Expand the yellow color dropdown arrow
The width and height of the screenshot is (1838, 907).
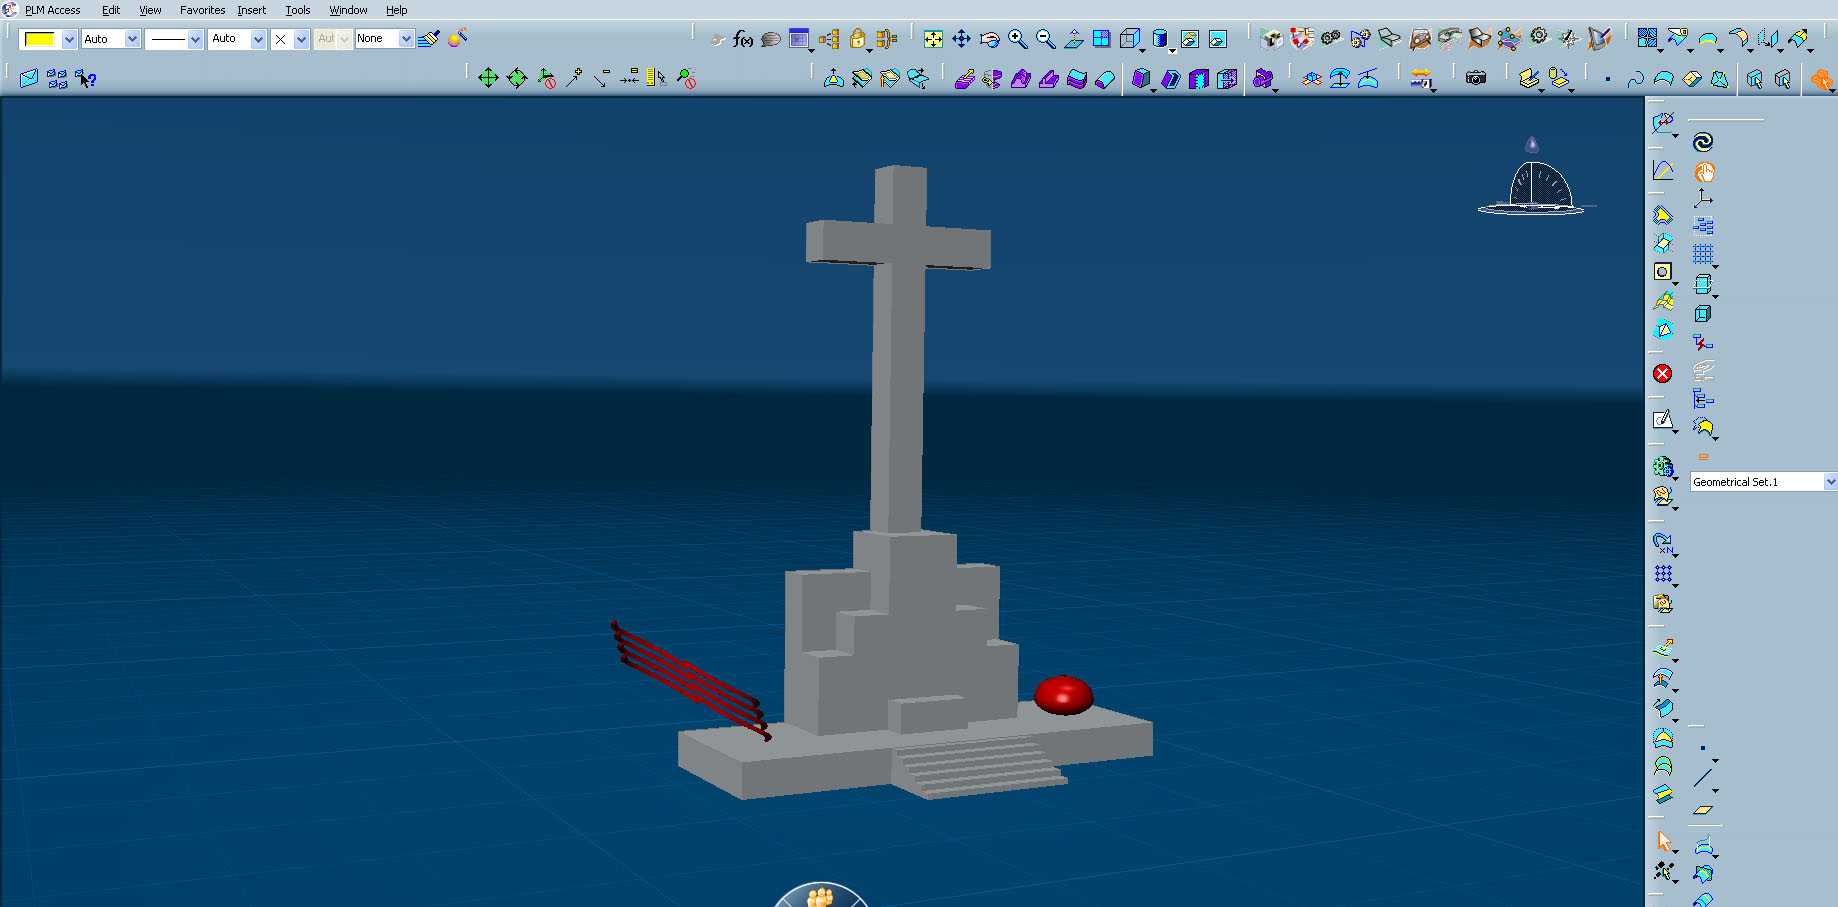(x=69, y=39)
